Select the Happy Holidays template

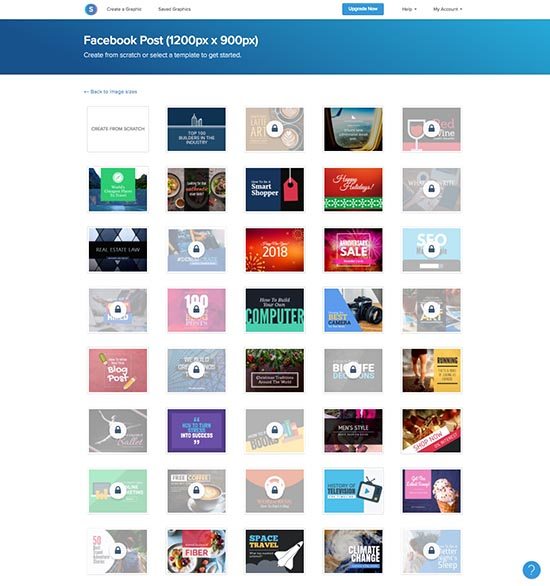(353, 189)
